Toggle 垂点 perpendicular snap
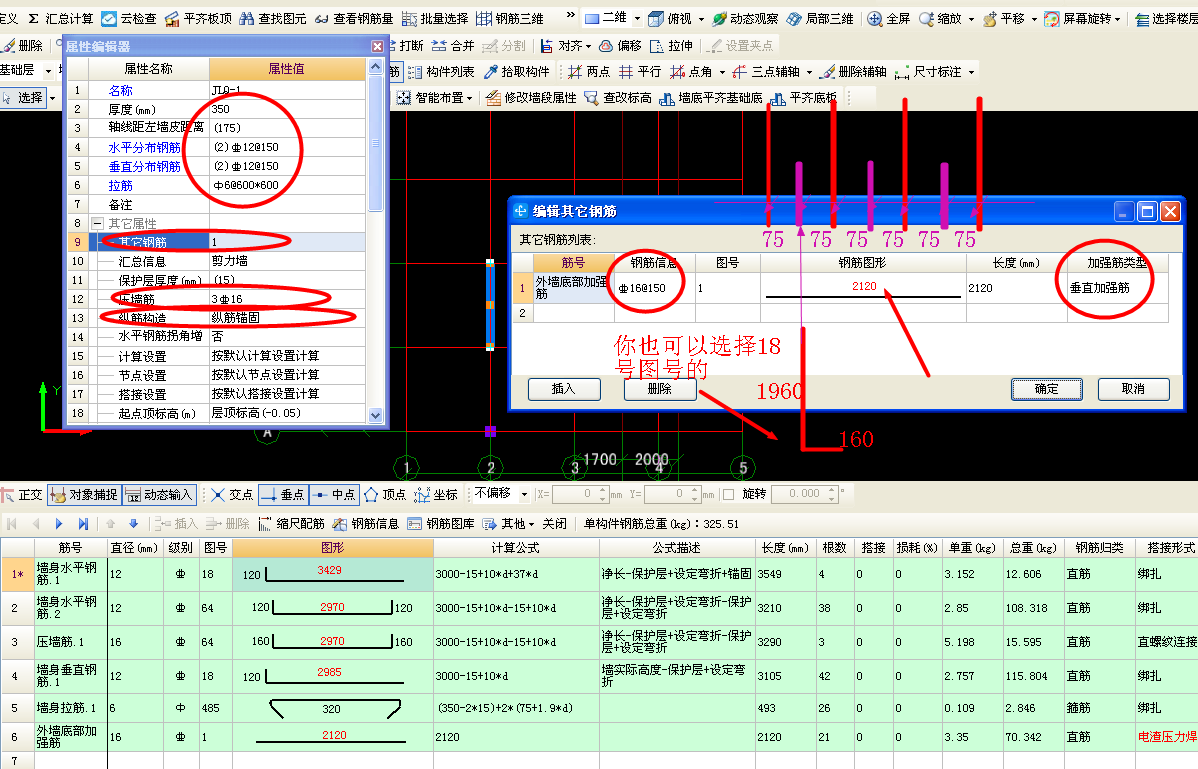Image resolution: width=1198 pixels, height=769 pixels. [283, 495]
